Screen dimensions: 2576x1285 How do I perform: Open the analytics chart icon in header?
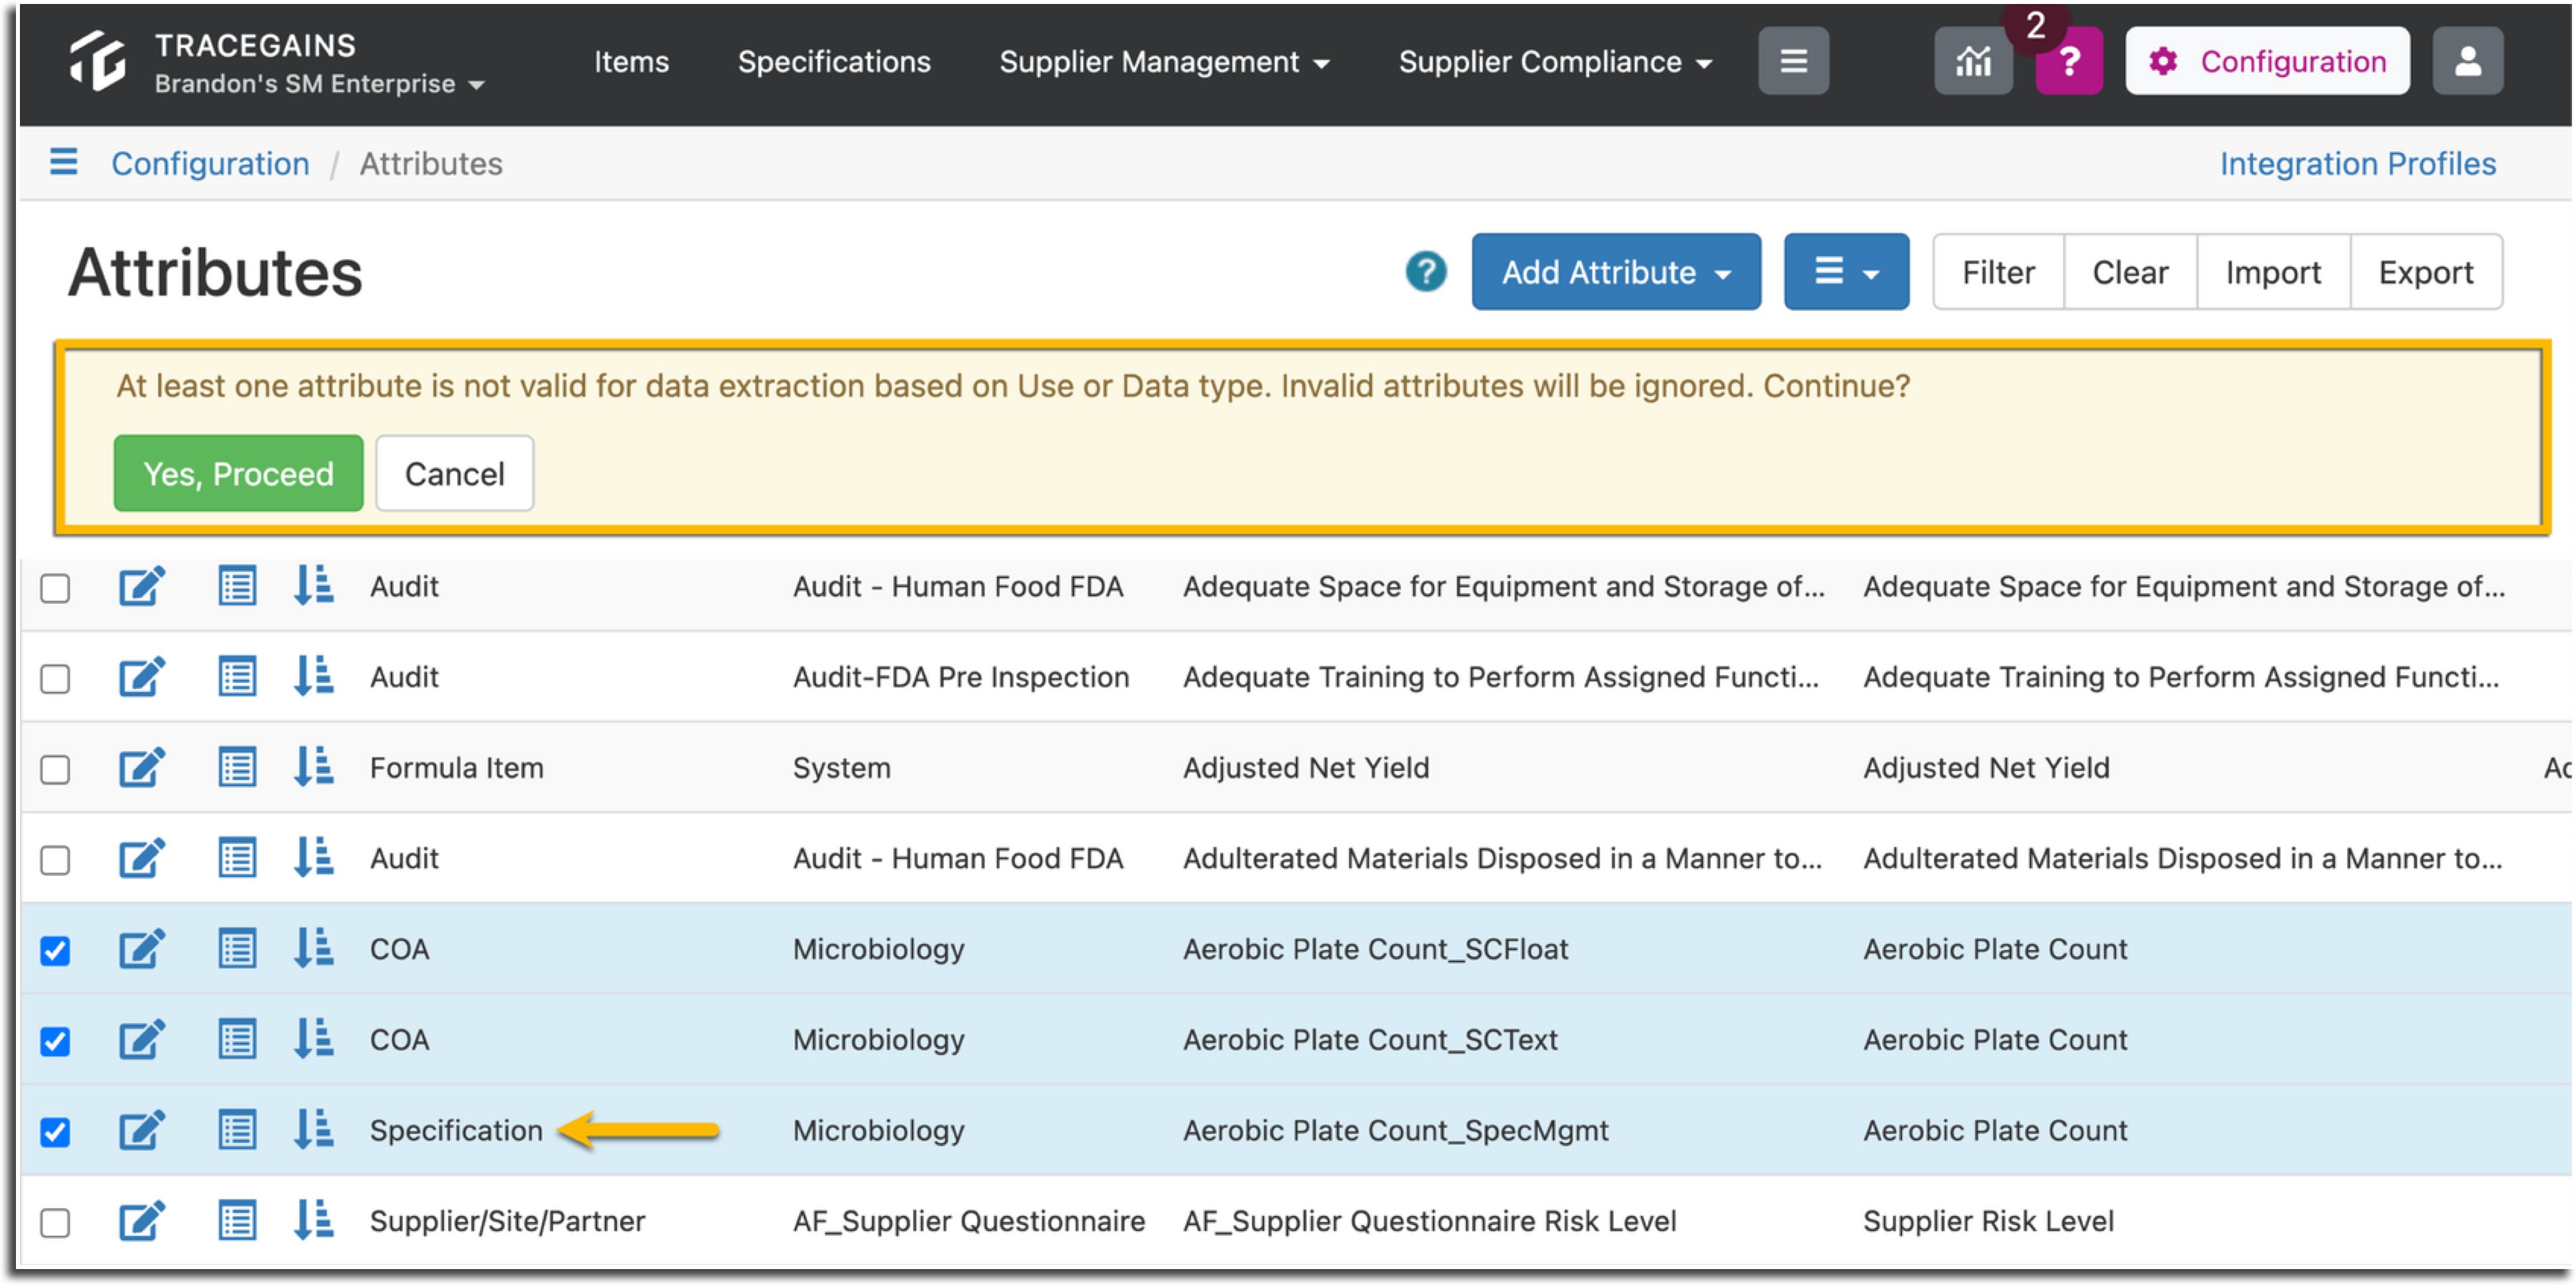1972,61
